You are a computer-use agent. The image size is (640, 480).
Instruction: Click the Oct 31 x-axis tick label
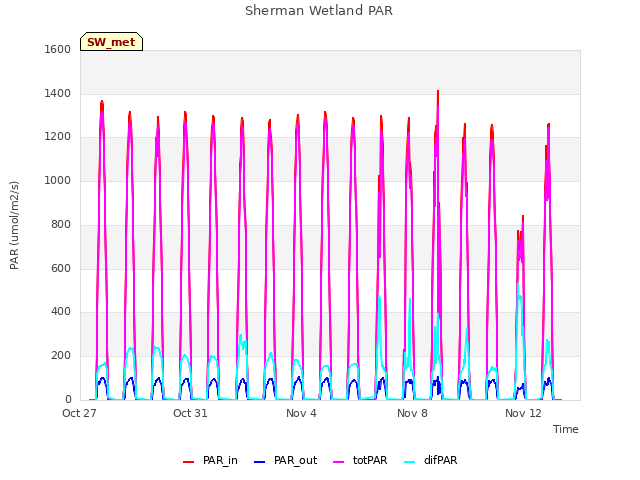190,413
